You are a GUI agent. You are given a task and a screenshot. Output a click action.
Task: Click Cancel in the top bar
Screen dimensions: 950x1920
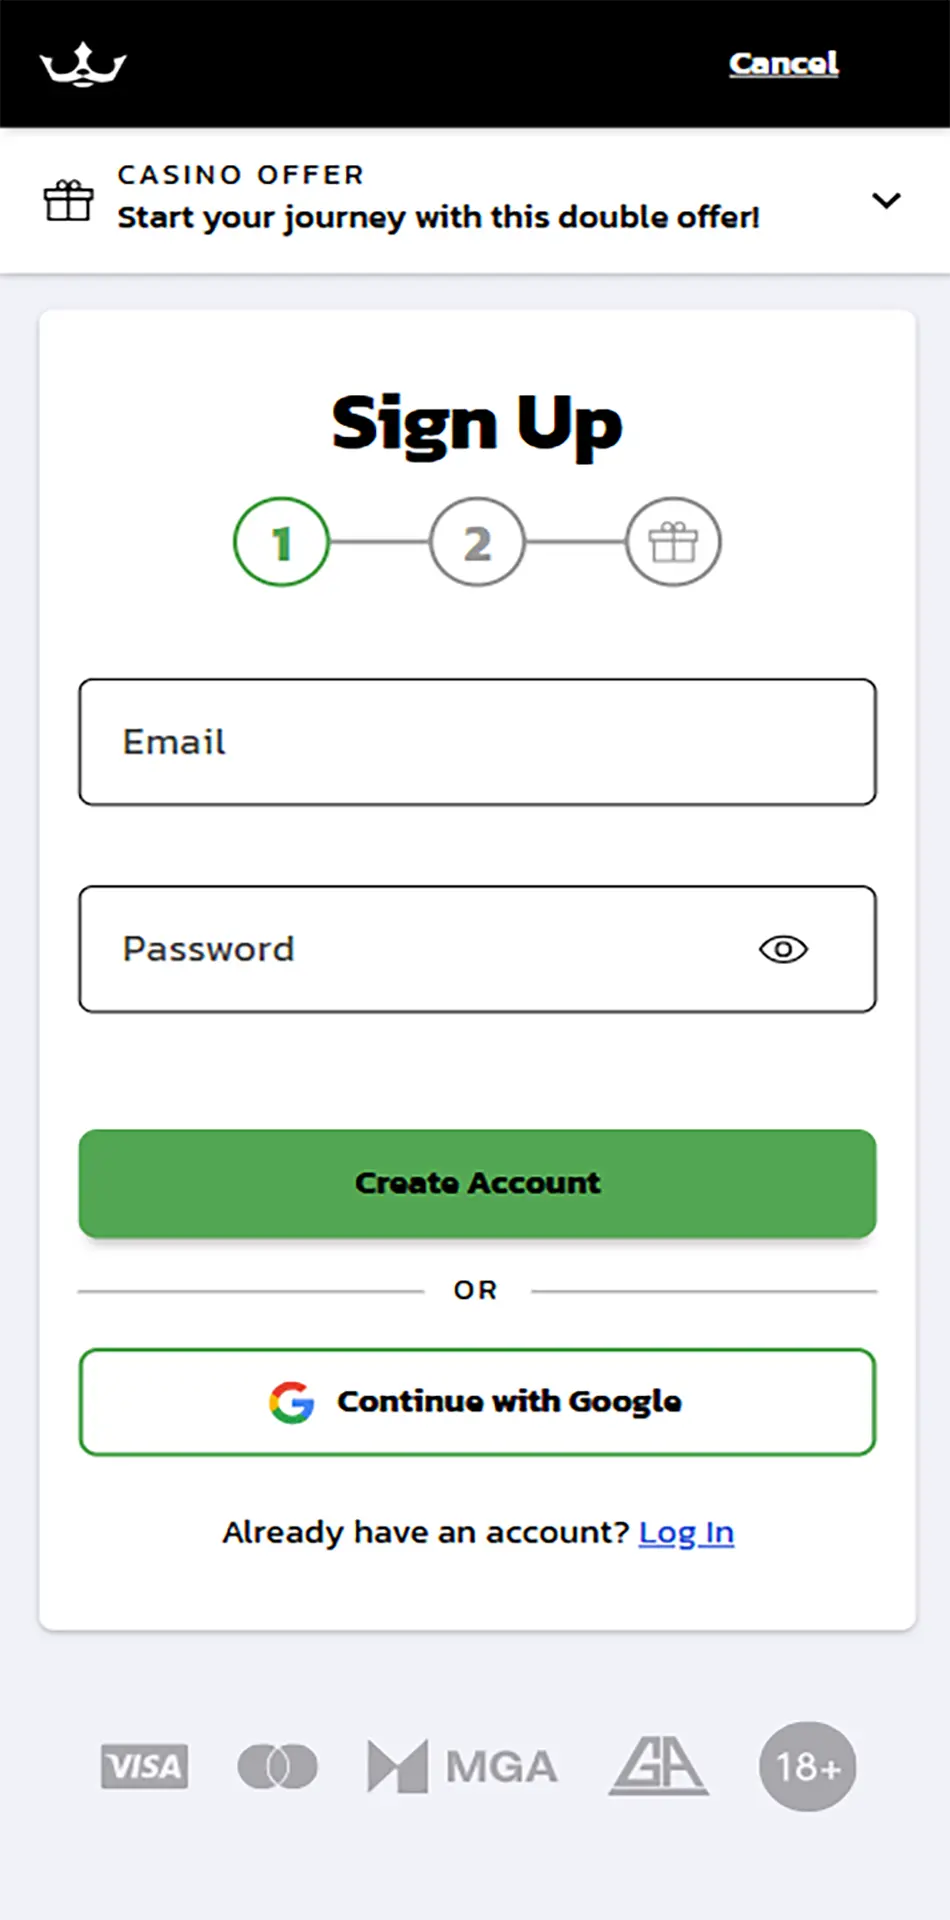click(783, 63)
